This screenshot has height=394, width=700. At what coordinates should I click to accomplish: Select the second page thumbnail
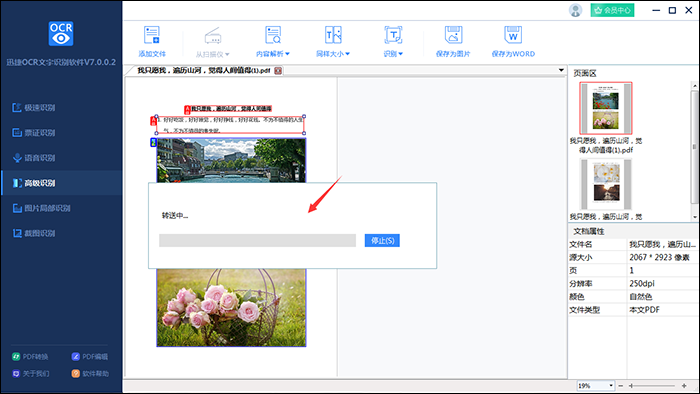(x=606, y=185)
